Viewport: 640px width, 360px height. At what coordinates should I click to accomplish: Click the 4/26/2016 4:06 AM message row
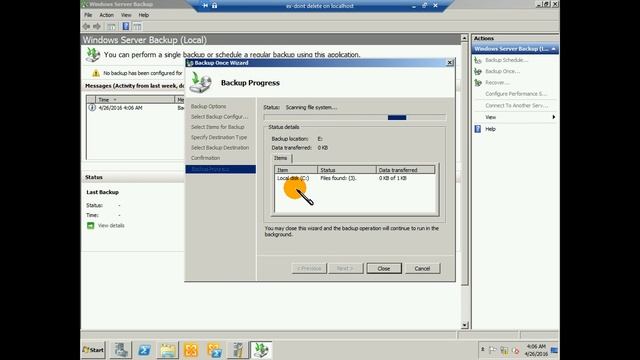pos(136,108)
